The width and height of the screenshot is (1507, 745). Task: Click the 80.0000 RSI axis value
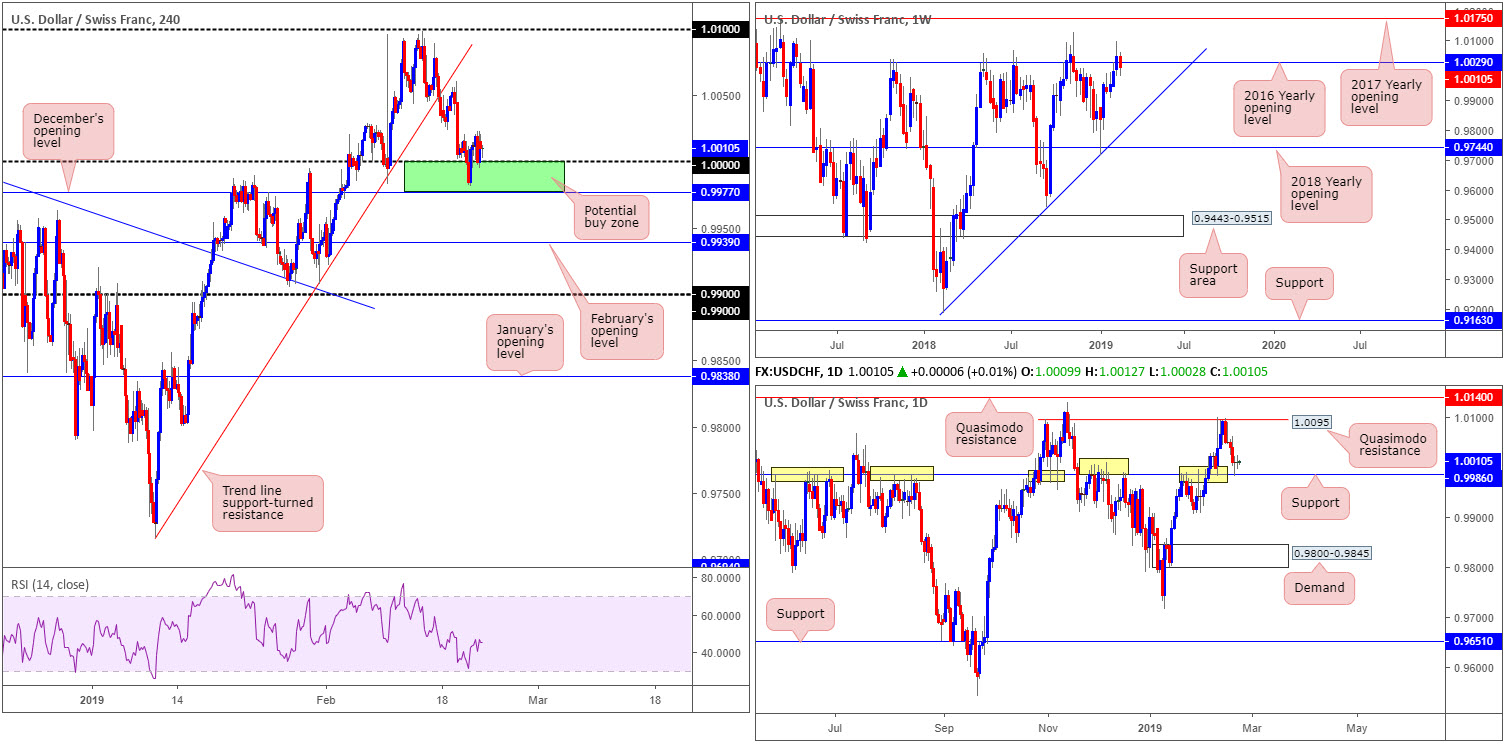click(718, 578)
